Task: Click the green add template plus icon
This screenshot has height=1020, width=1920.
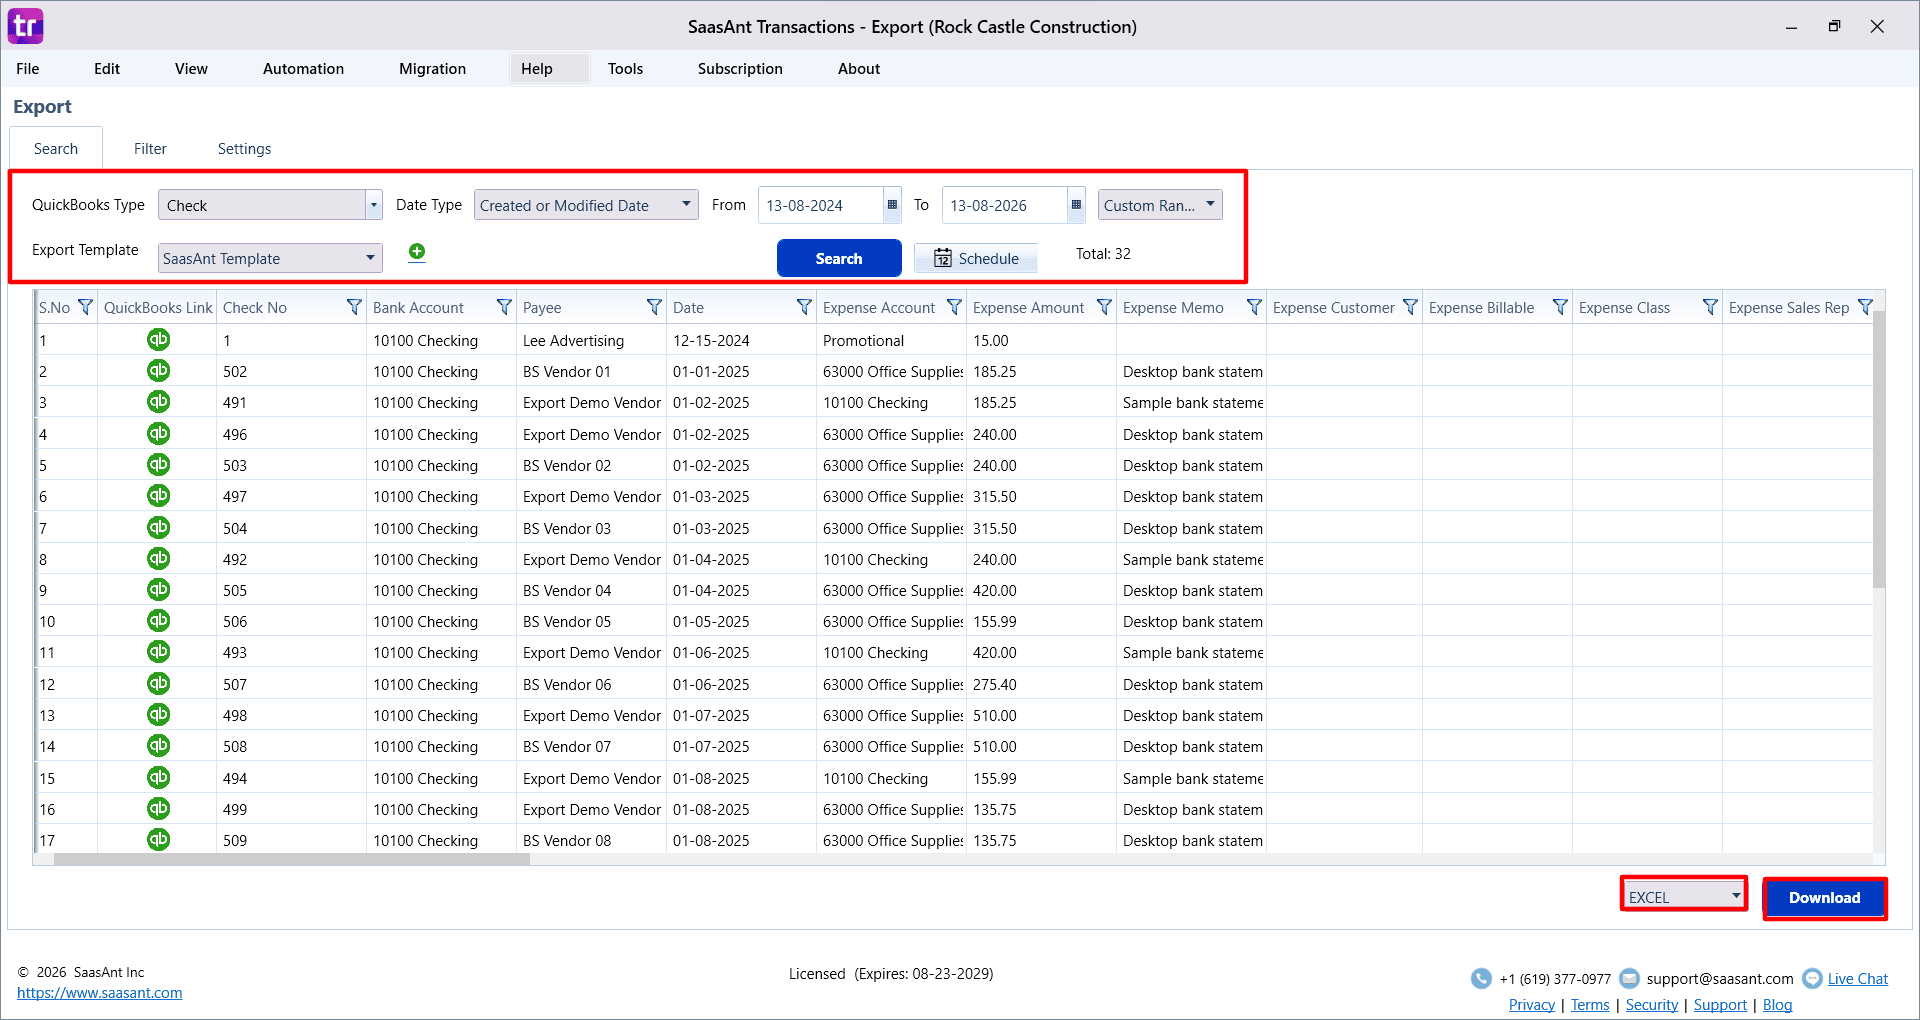Action: pos(417,252)
